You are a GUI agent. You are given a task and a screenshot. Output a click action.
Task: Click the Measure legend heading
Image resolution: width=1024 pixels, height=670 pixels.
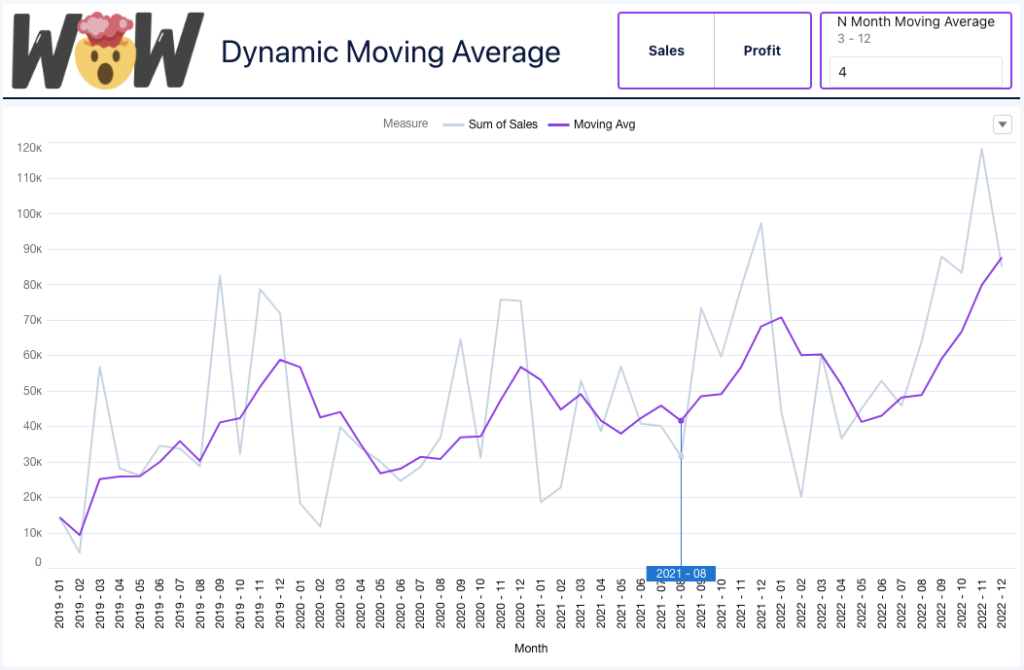[x=405, y=124]
